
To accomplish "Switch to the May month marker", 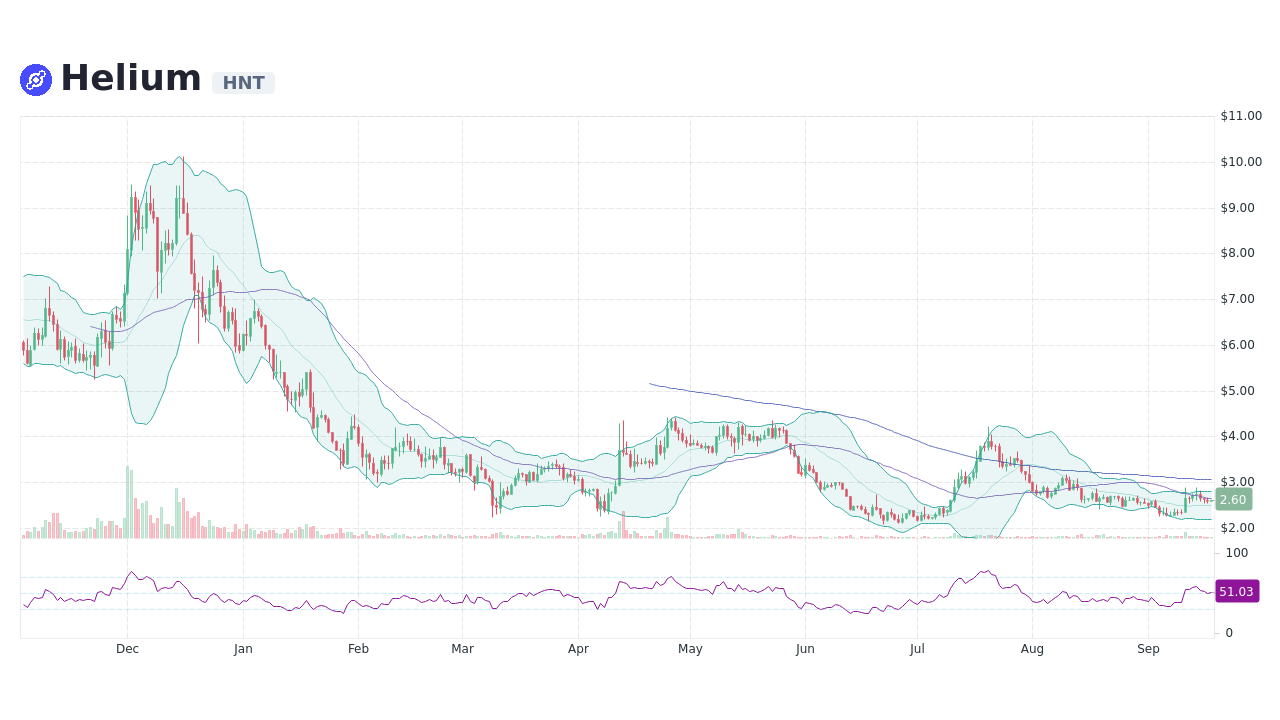I will (x=690, y=648).
